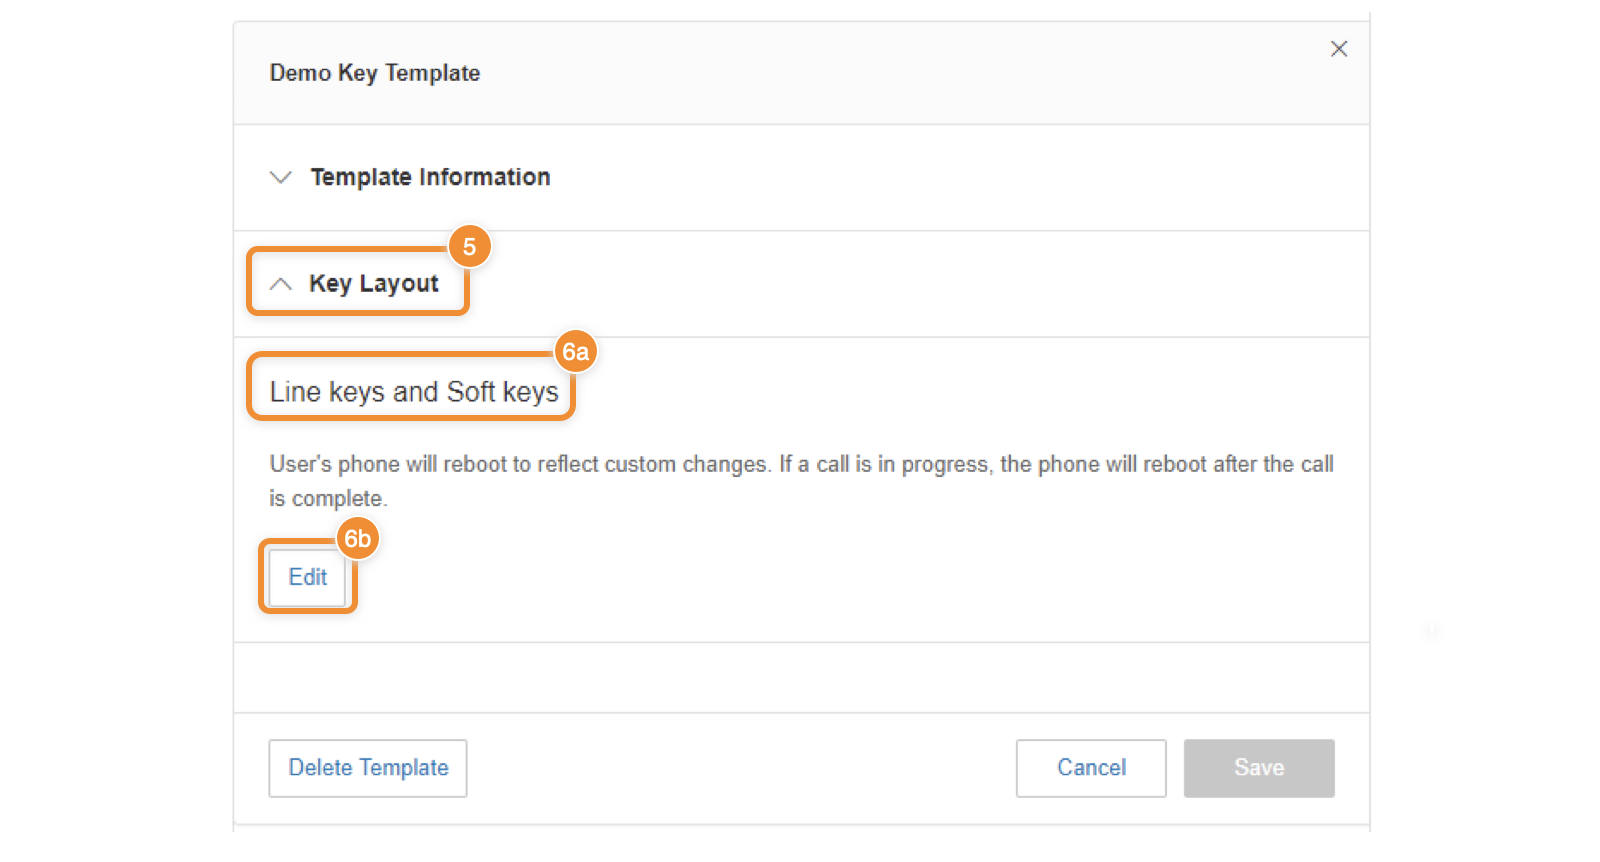Collapse the Key Layout chevron arrow
Screen dimensions: 1600x862
tap(281, 284)
